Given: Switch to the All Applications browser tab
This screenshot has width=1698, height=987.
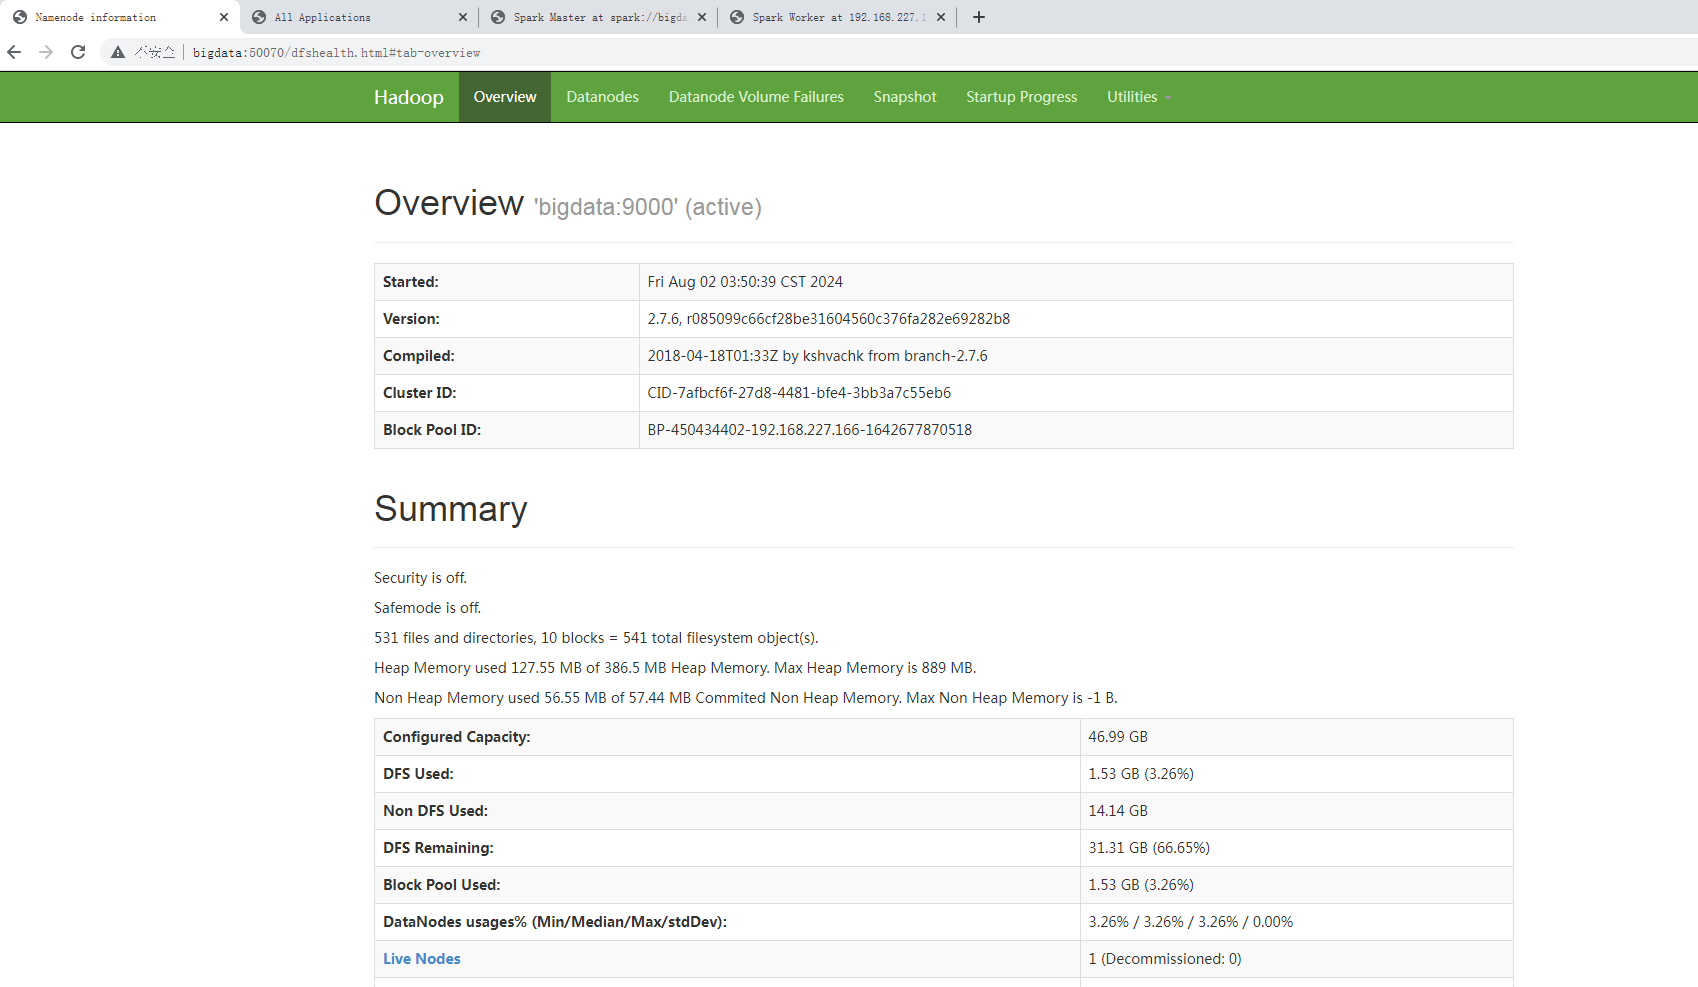Looking at the screenshot, I should (x=359, y=17).
